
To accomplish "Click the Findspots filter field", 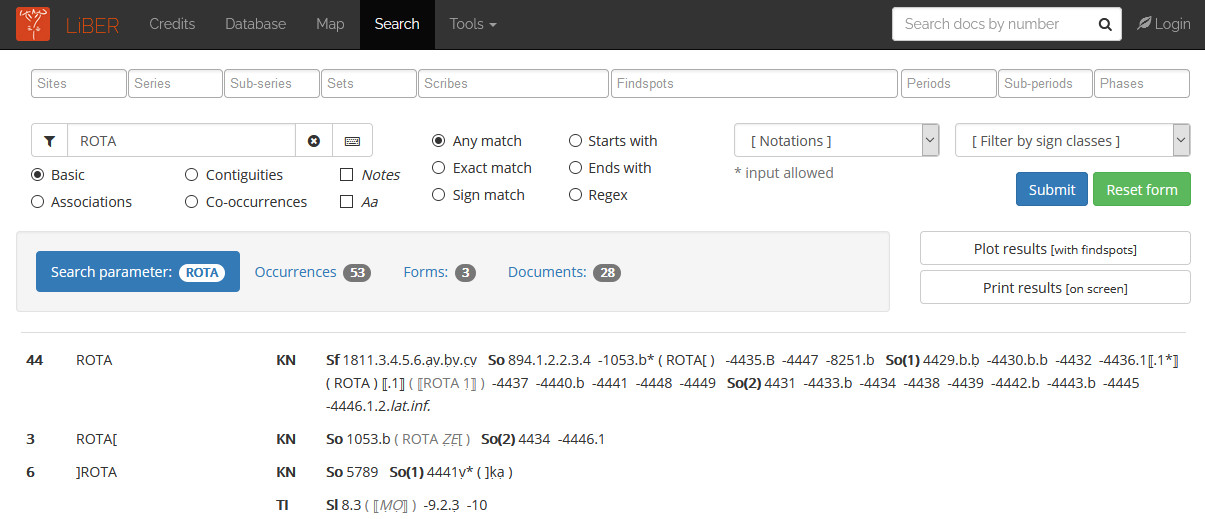I will tap(754, 83).
